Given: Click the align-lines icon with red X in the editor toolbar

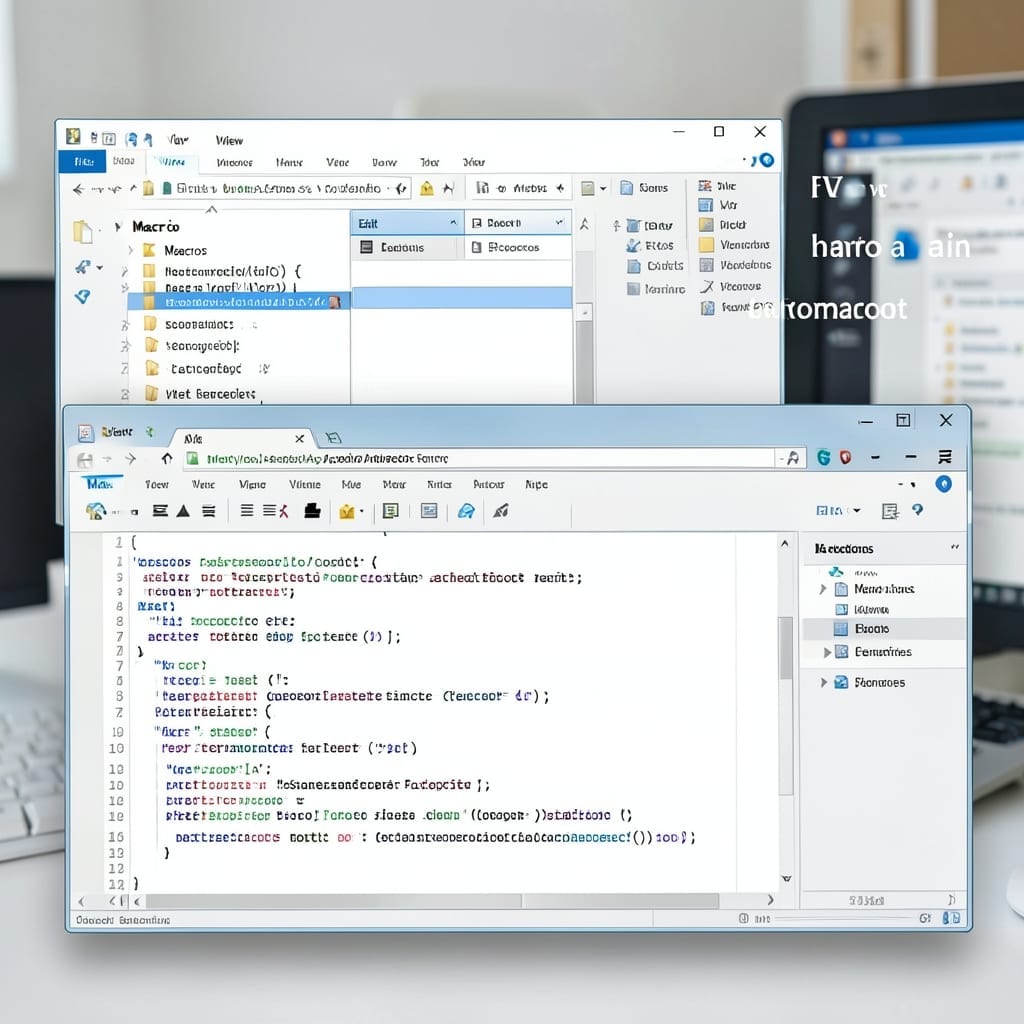Looking at the screenshot, I should click(275, 511).
